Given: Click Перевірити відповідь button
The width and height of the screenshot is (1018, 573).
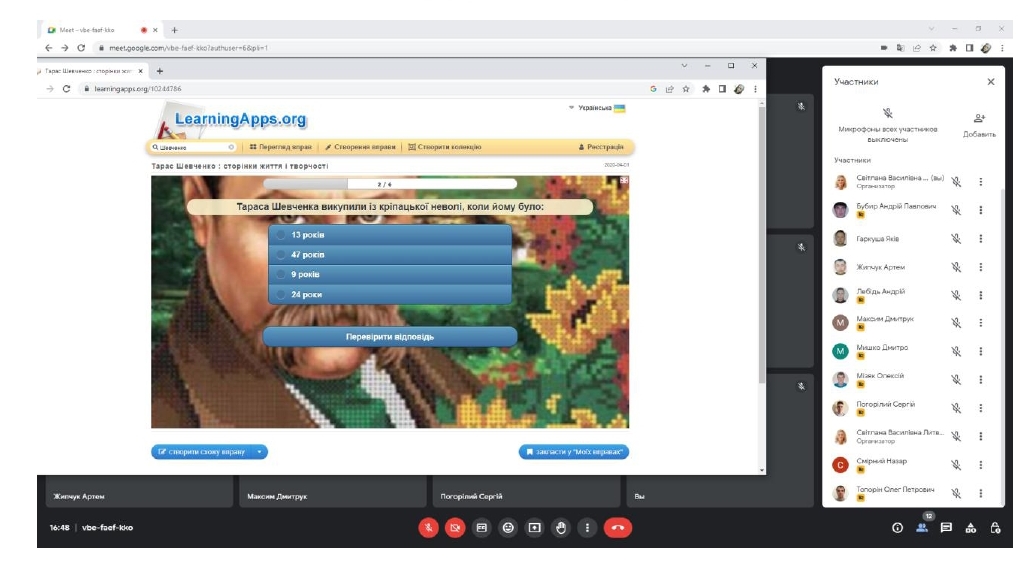Looking at the screenshot, I should (390, 337).
